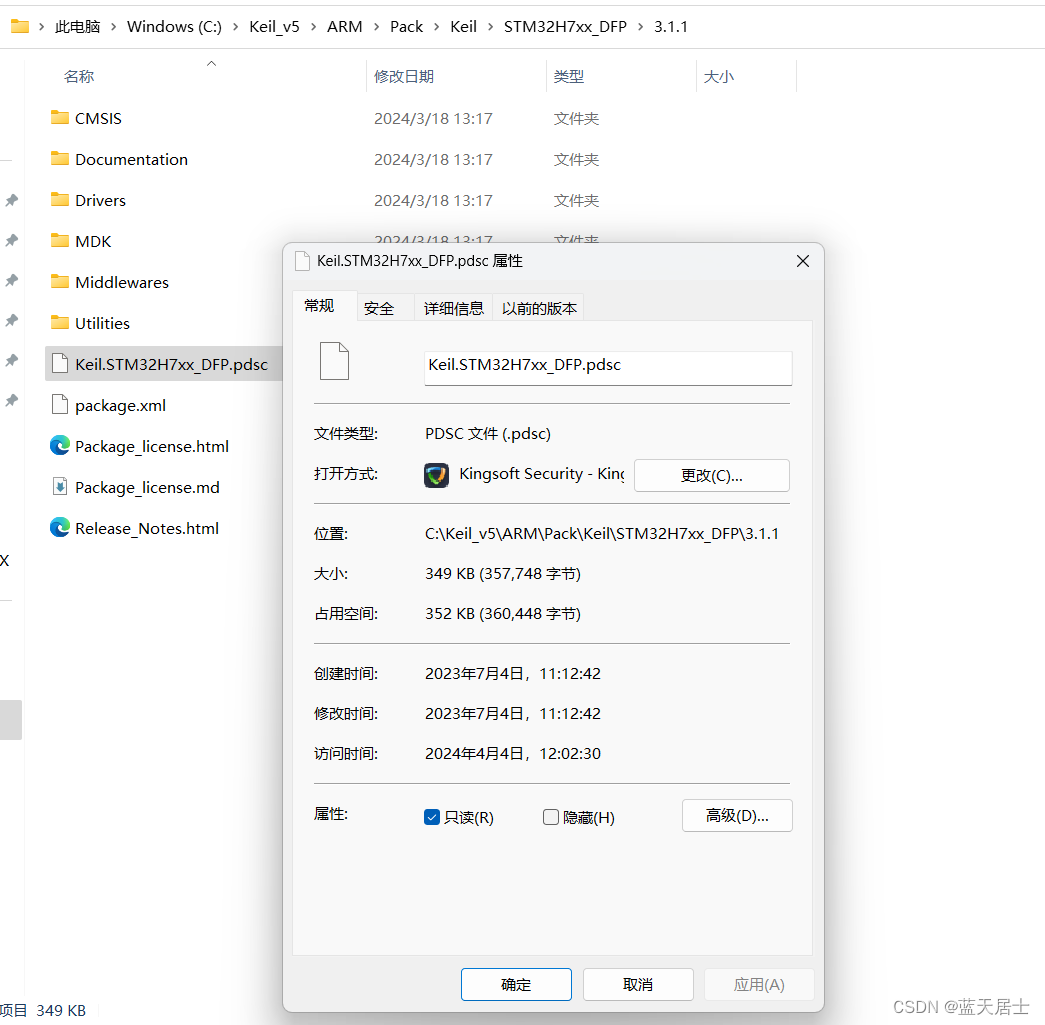1045x1025 pixels.
Task: Select the Drivers folder icon
Action: click(x=60, y=200)
